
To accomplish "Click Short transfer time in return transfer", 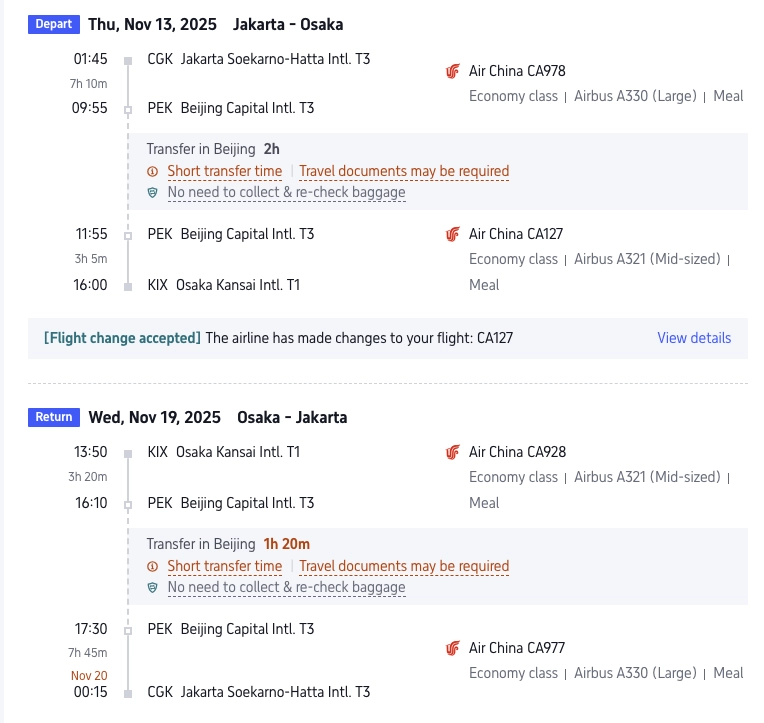I will [224, 567].
